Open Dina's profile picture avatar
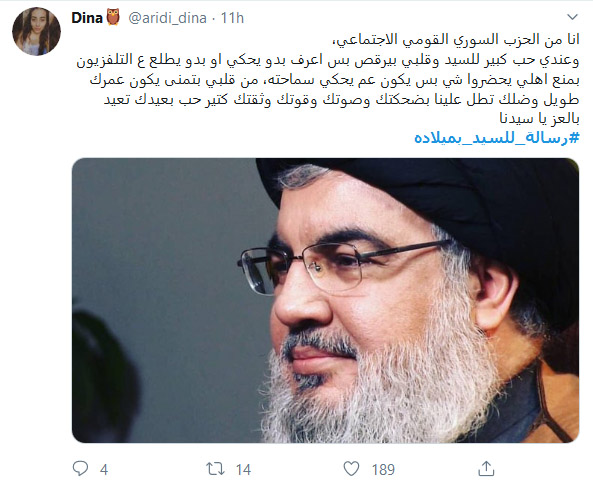The width and height of the screenshot is (593, 481). [36, 31]
